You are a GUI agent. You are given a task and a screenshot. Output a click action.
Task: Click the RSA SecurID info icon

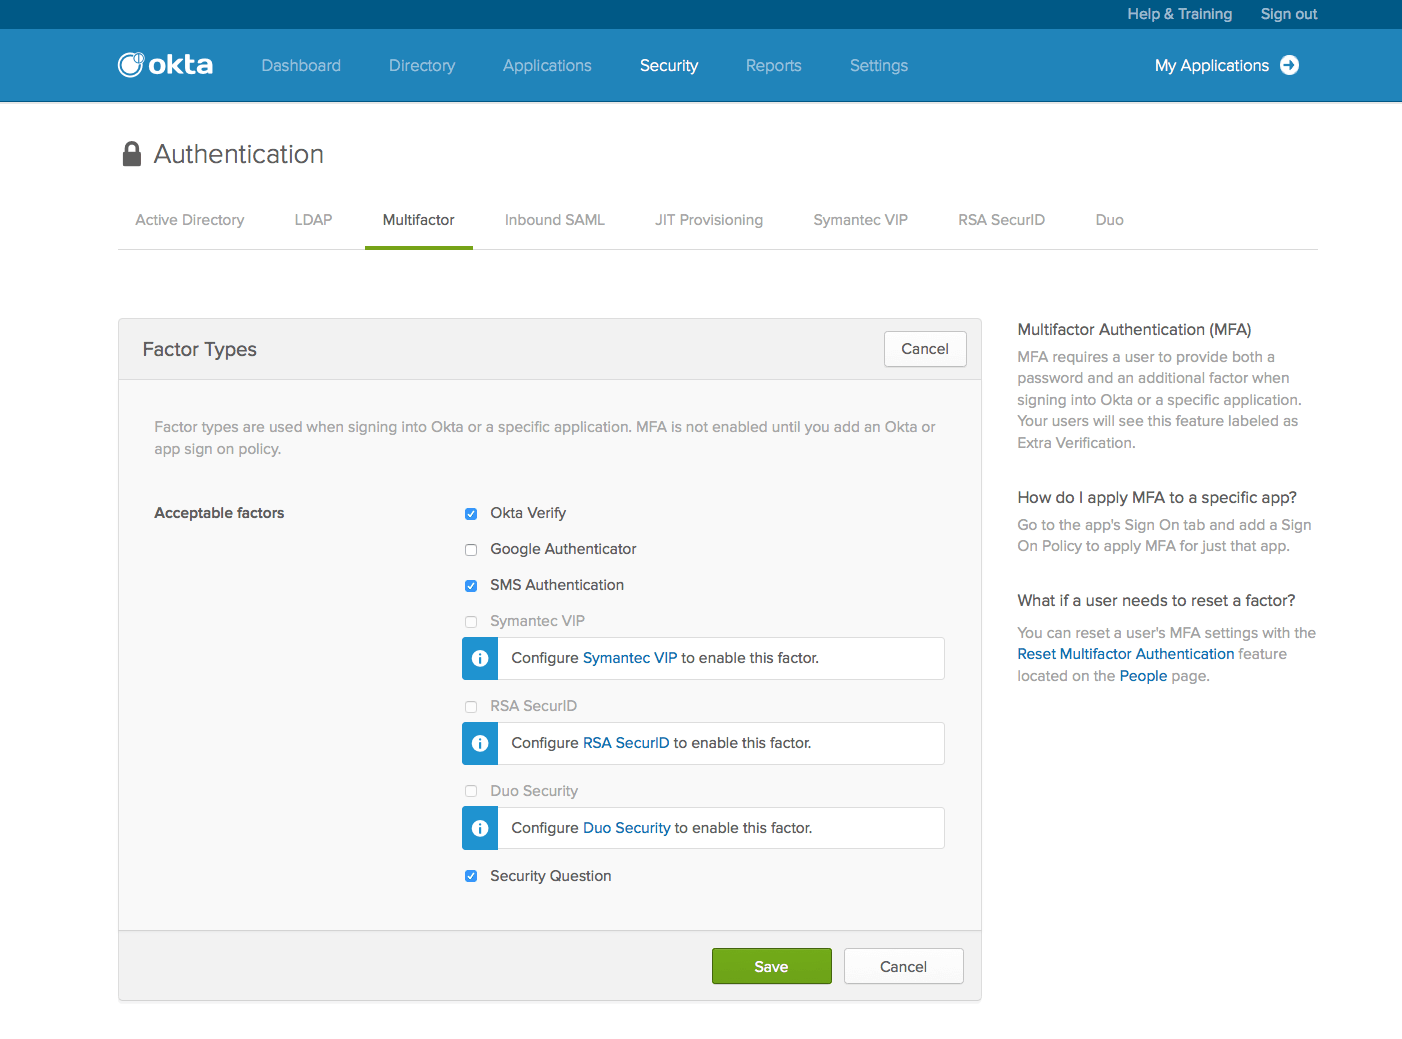[480, 743]
